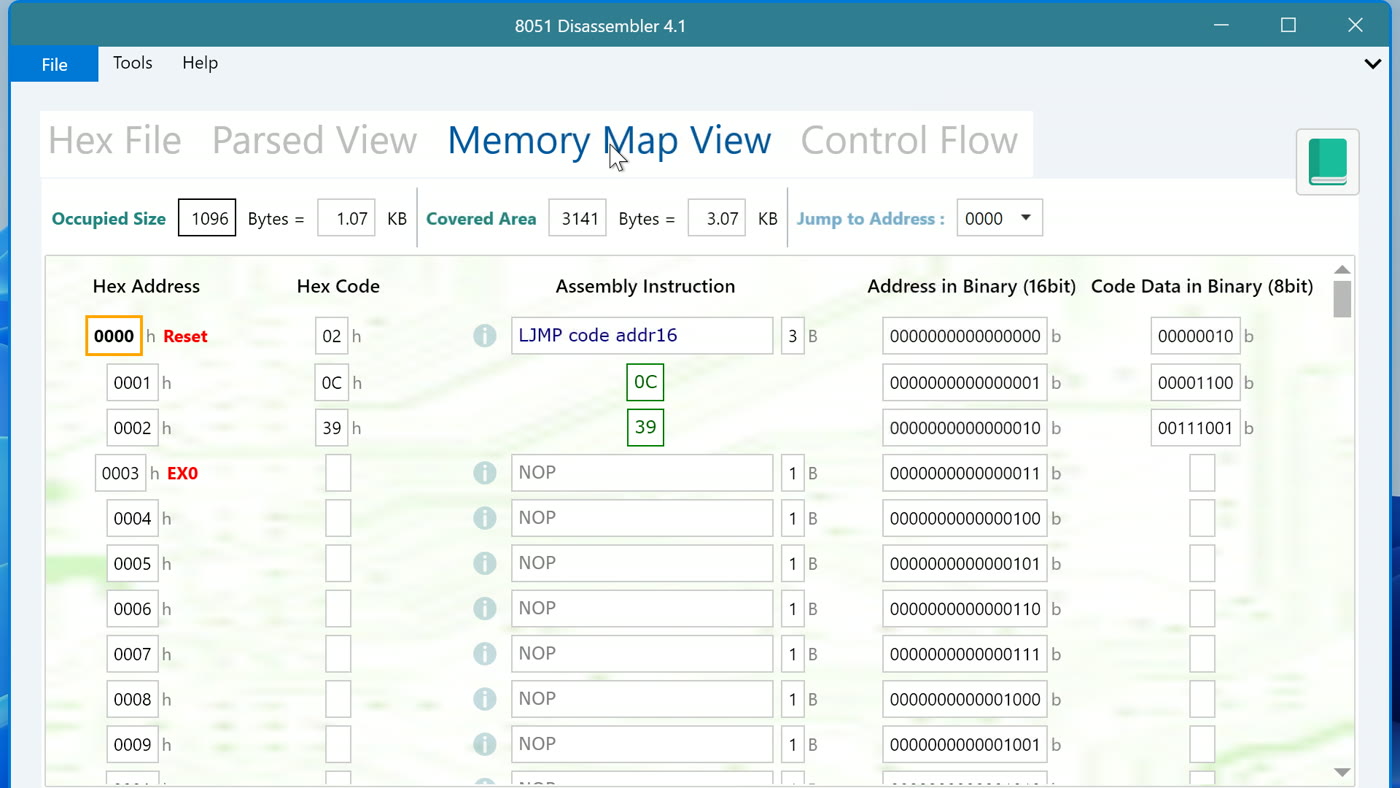Click hex code box 39
Image resolution: width=1400 pixels, height=788 pixels.
click(331, 428)
